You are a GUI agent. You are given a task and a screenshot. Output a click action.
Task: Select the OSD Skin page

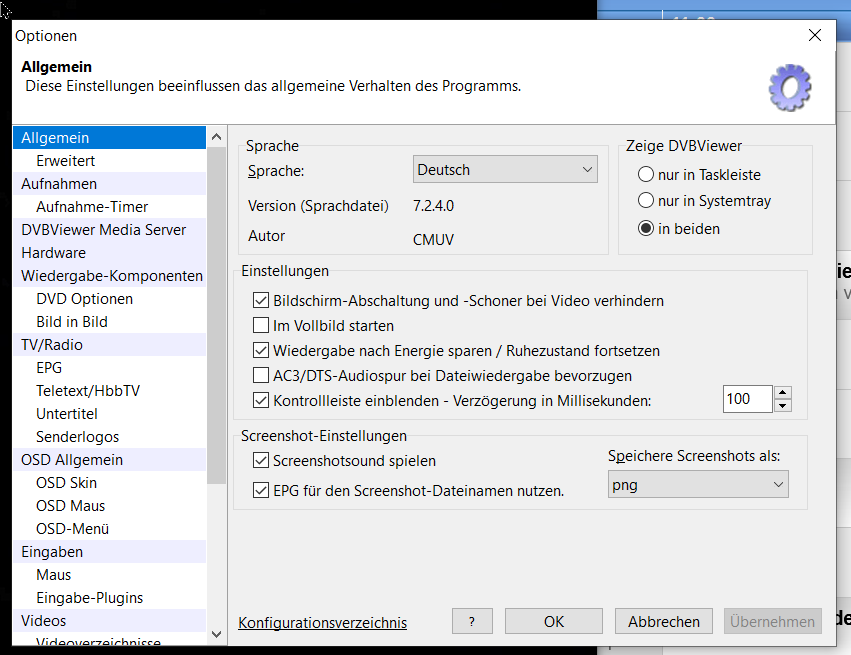coord(109,483)
